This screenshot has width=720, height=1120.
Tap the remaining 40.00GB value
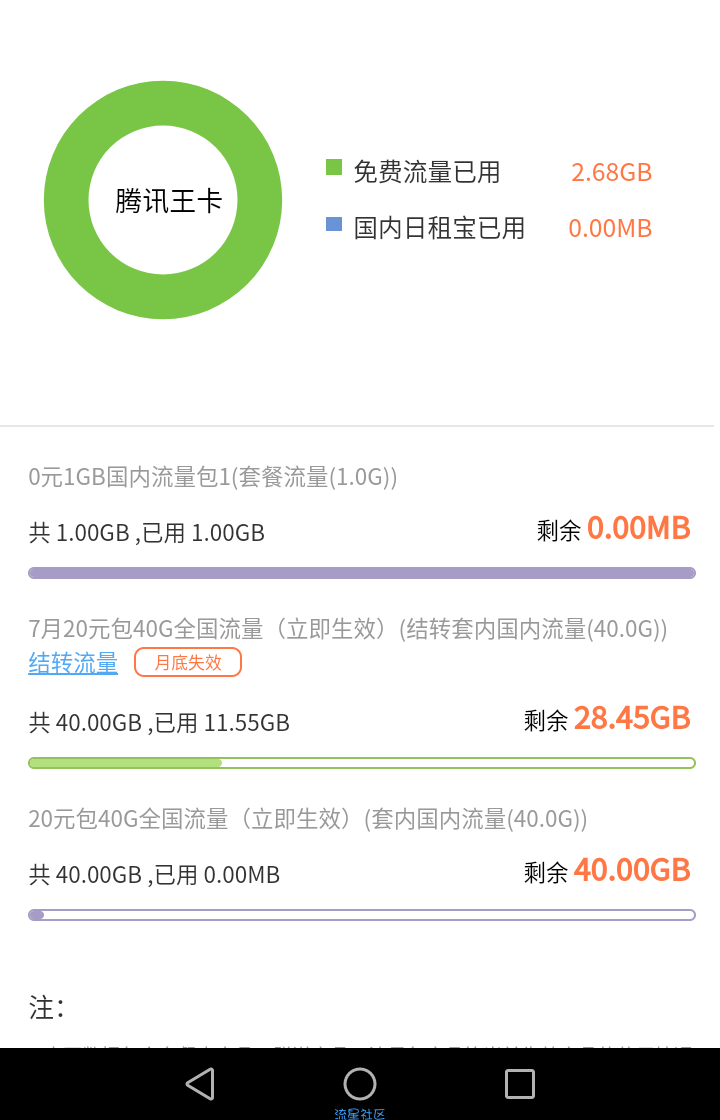pyautogui.click(x=632, y=870)
